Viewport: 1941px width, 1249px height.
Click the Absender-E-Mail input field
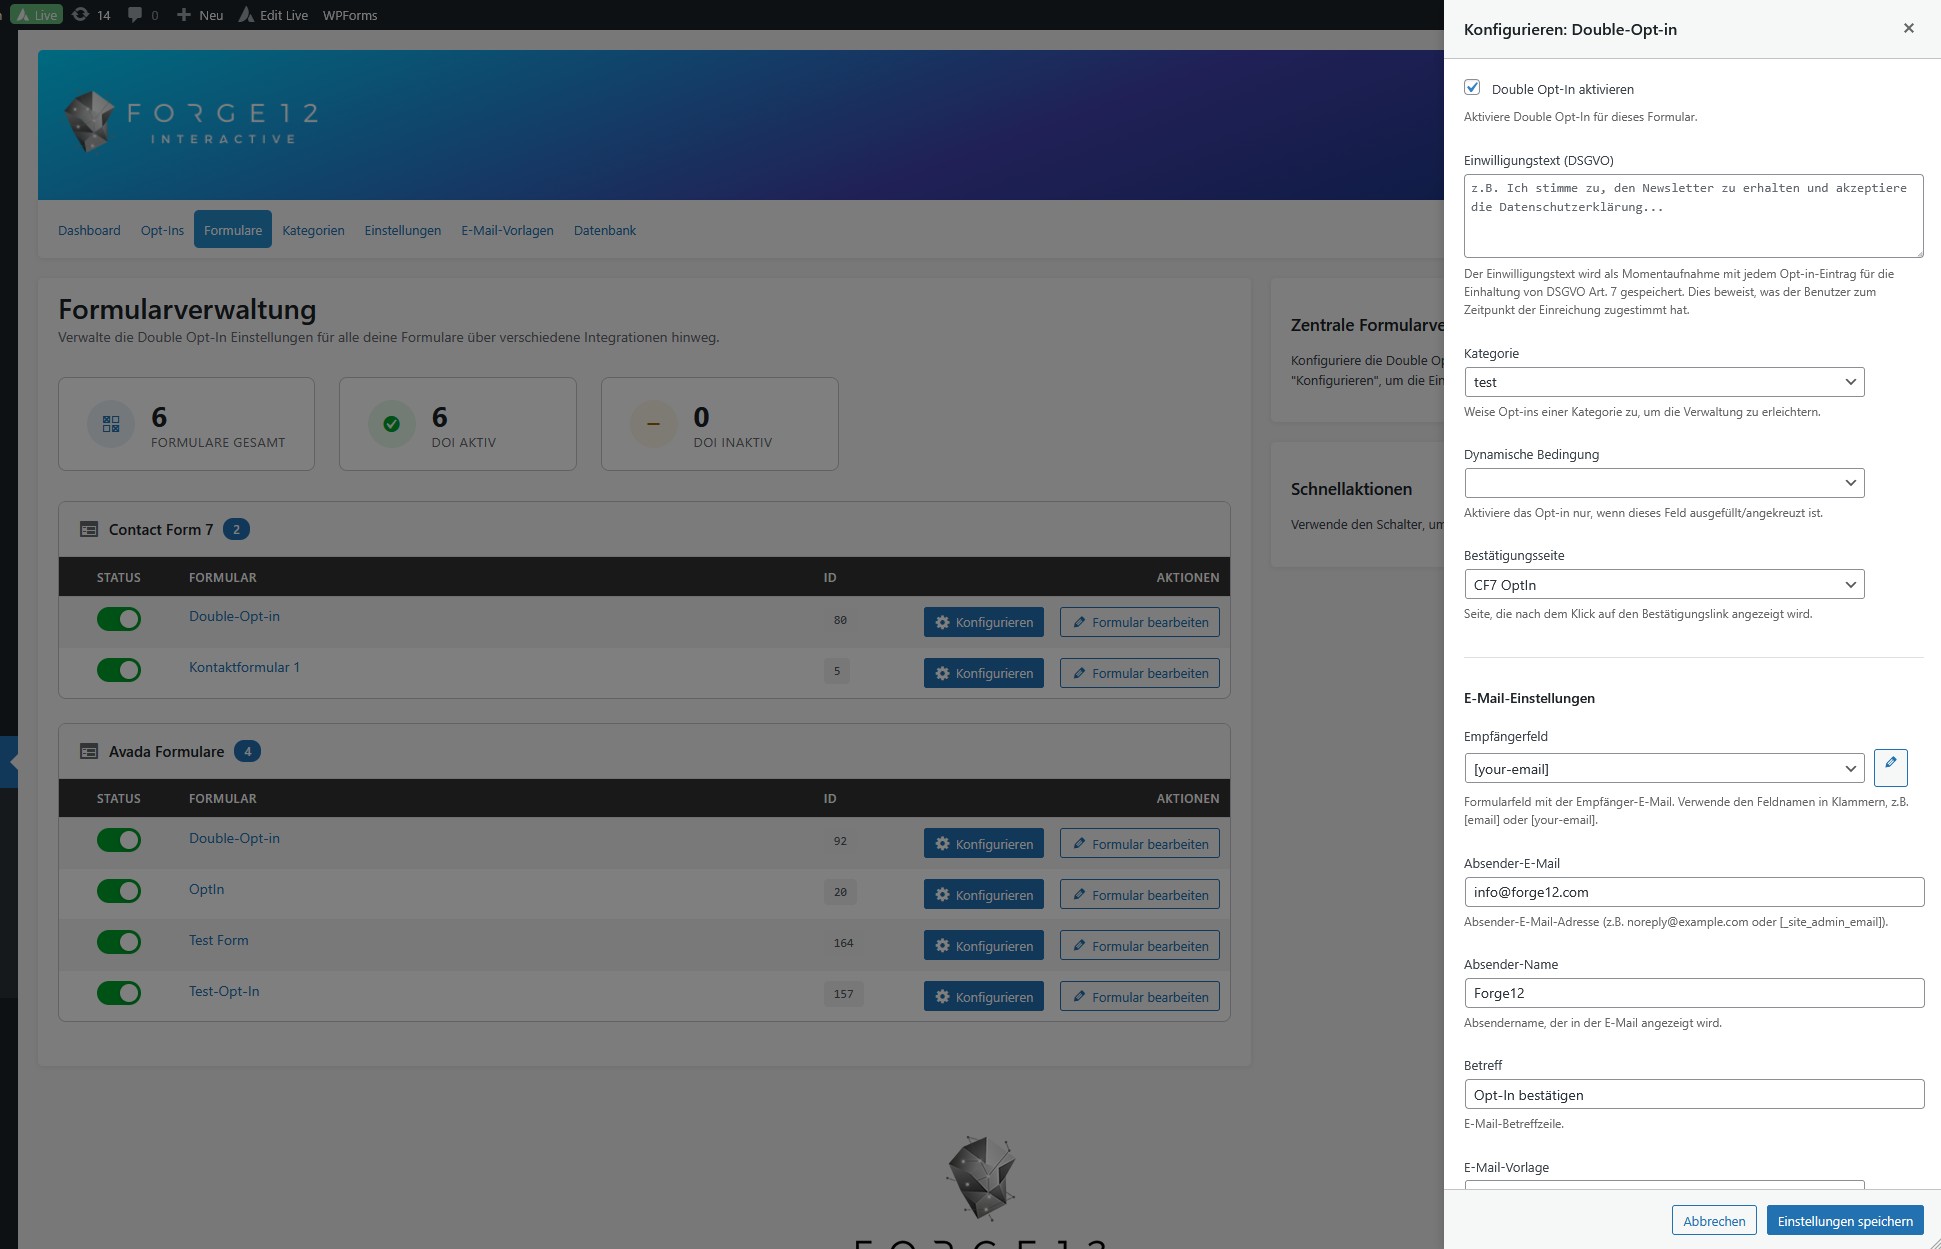click(1693, 892)
